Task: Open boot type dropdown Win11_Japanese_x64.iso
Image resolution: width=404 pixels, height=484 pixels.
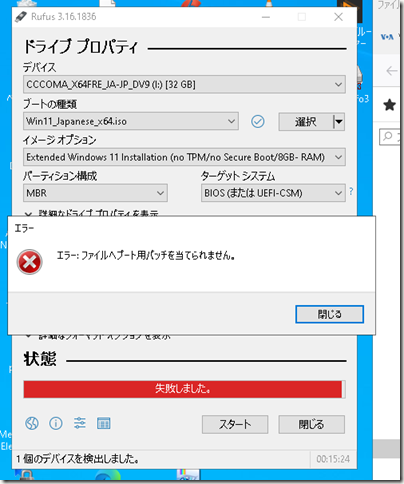Action: [131, 121]
